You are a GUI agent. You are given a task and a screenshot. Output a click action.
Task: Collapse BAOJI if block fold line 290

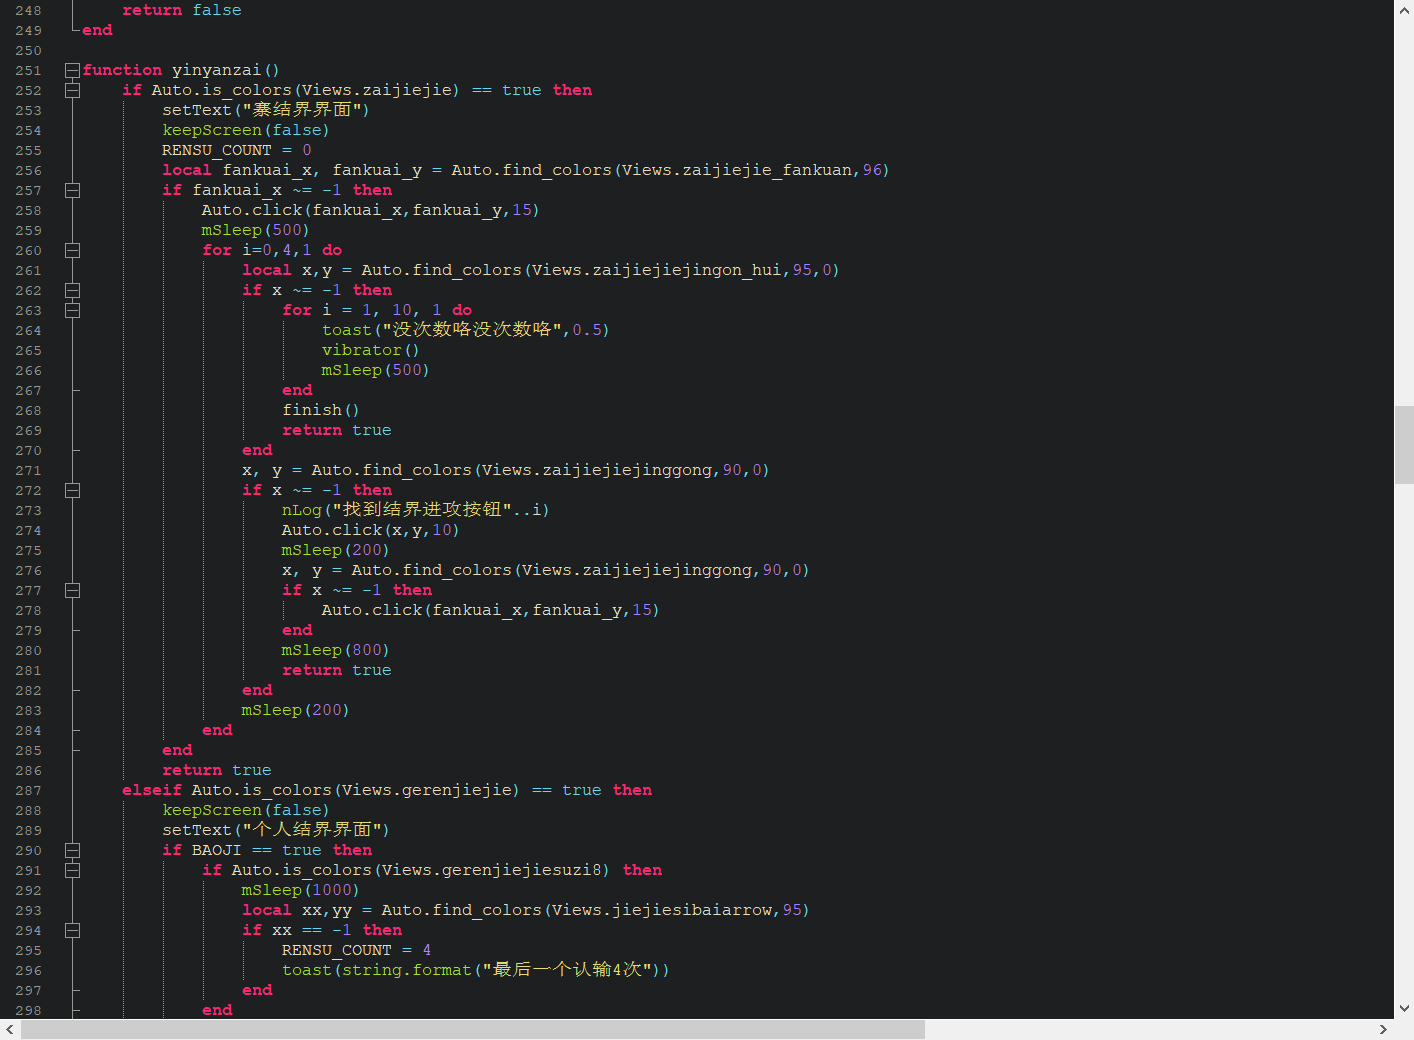[x=72, y=850]
